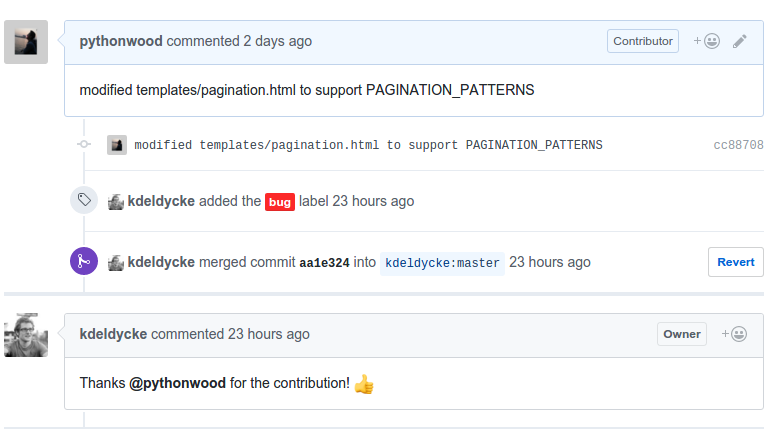Open the red bug label
The width and height of the screenshot is (774, 435).
pos(280,202)
